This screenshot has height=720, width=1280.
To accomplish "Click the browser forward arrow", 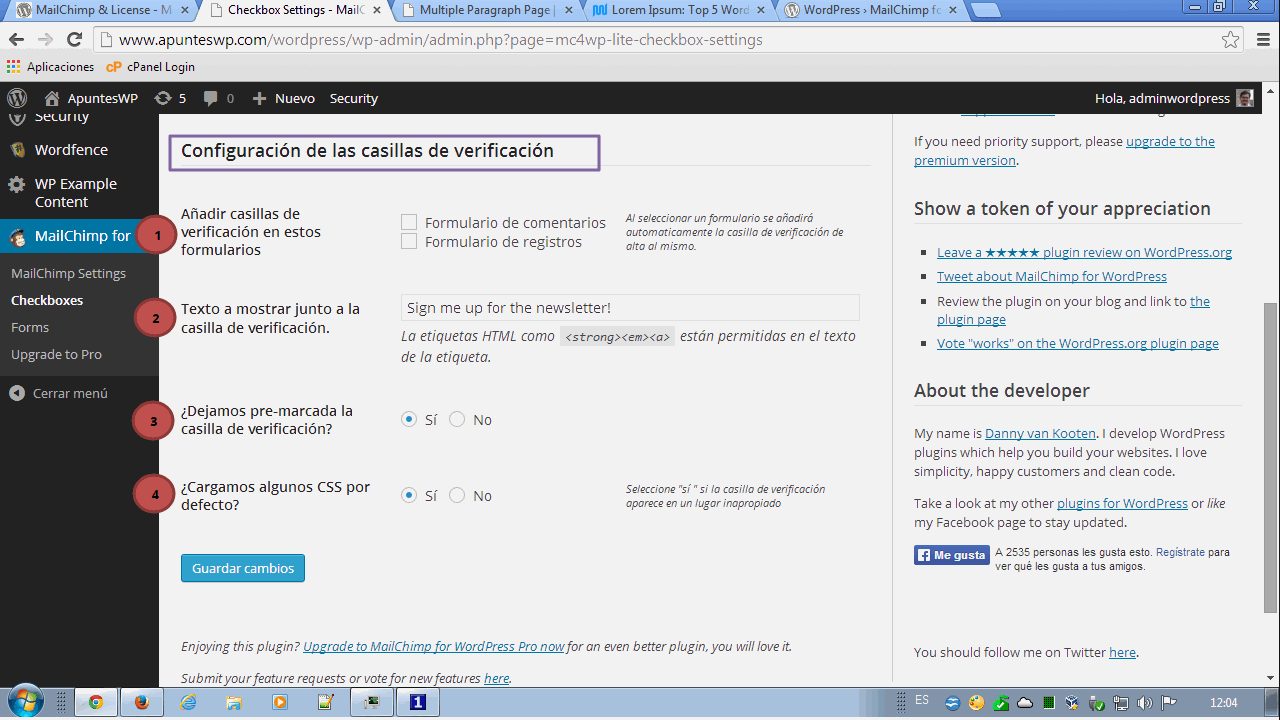I will (45, 40).
